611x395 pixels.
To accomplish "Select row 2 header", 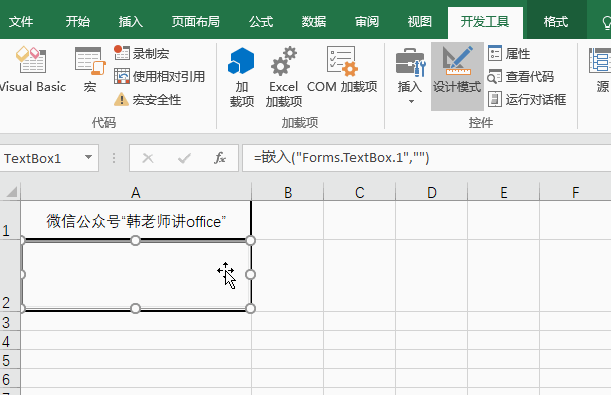I will click(x=10, y=275).
